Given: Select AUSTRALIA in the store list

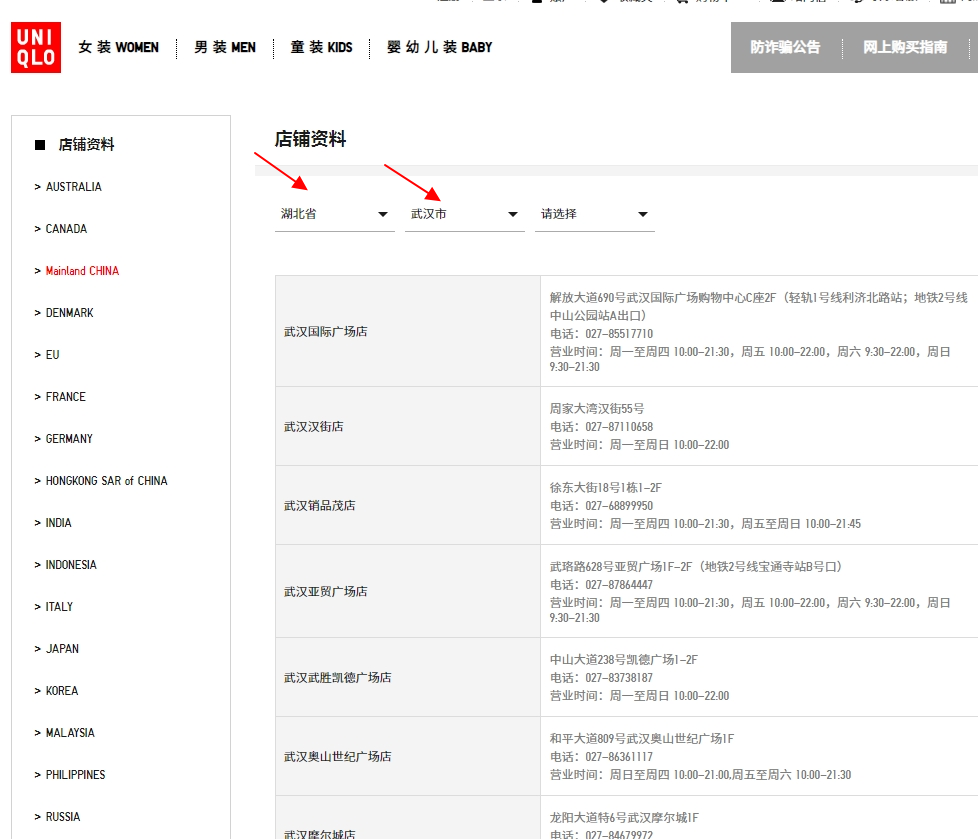Looking at the screenshot, I should point(74,187).
